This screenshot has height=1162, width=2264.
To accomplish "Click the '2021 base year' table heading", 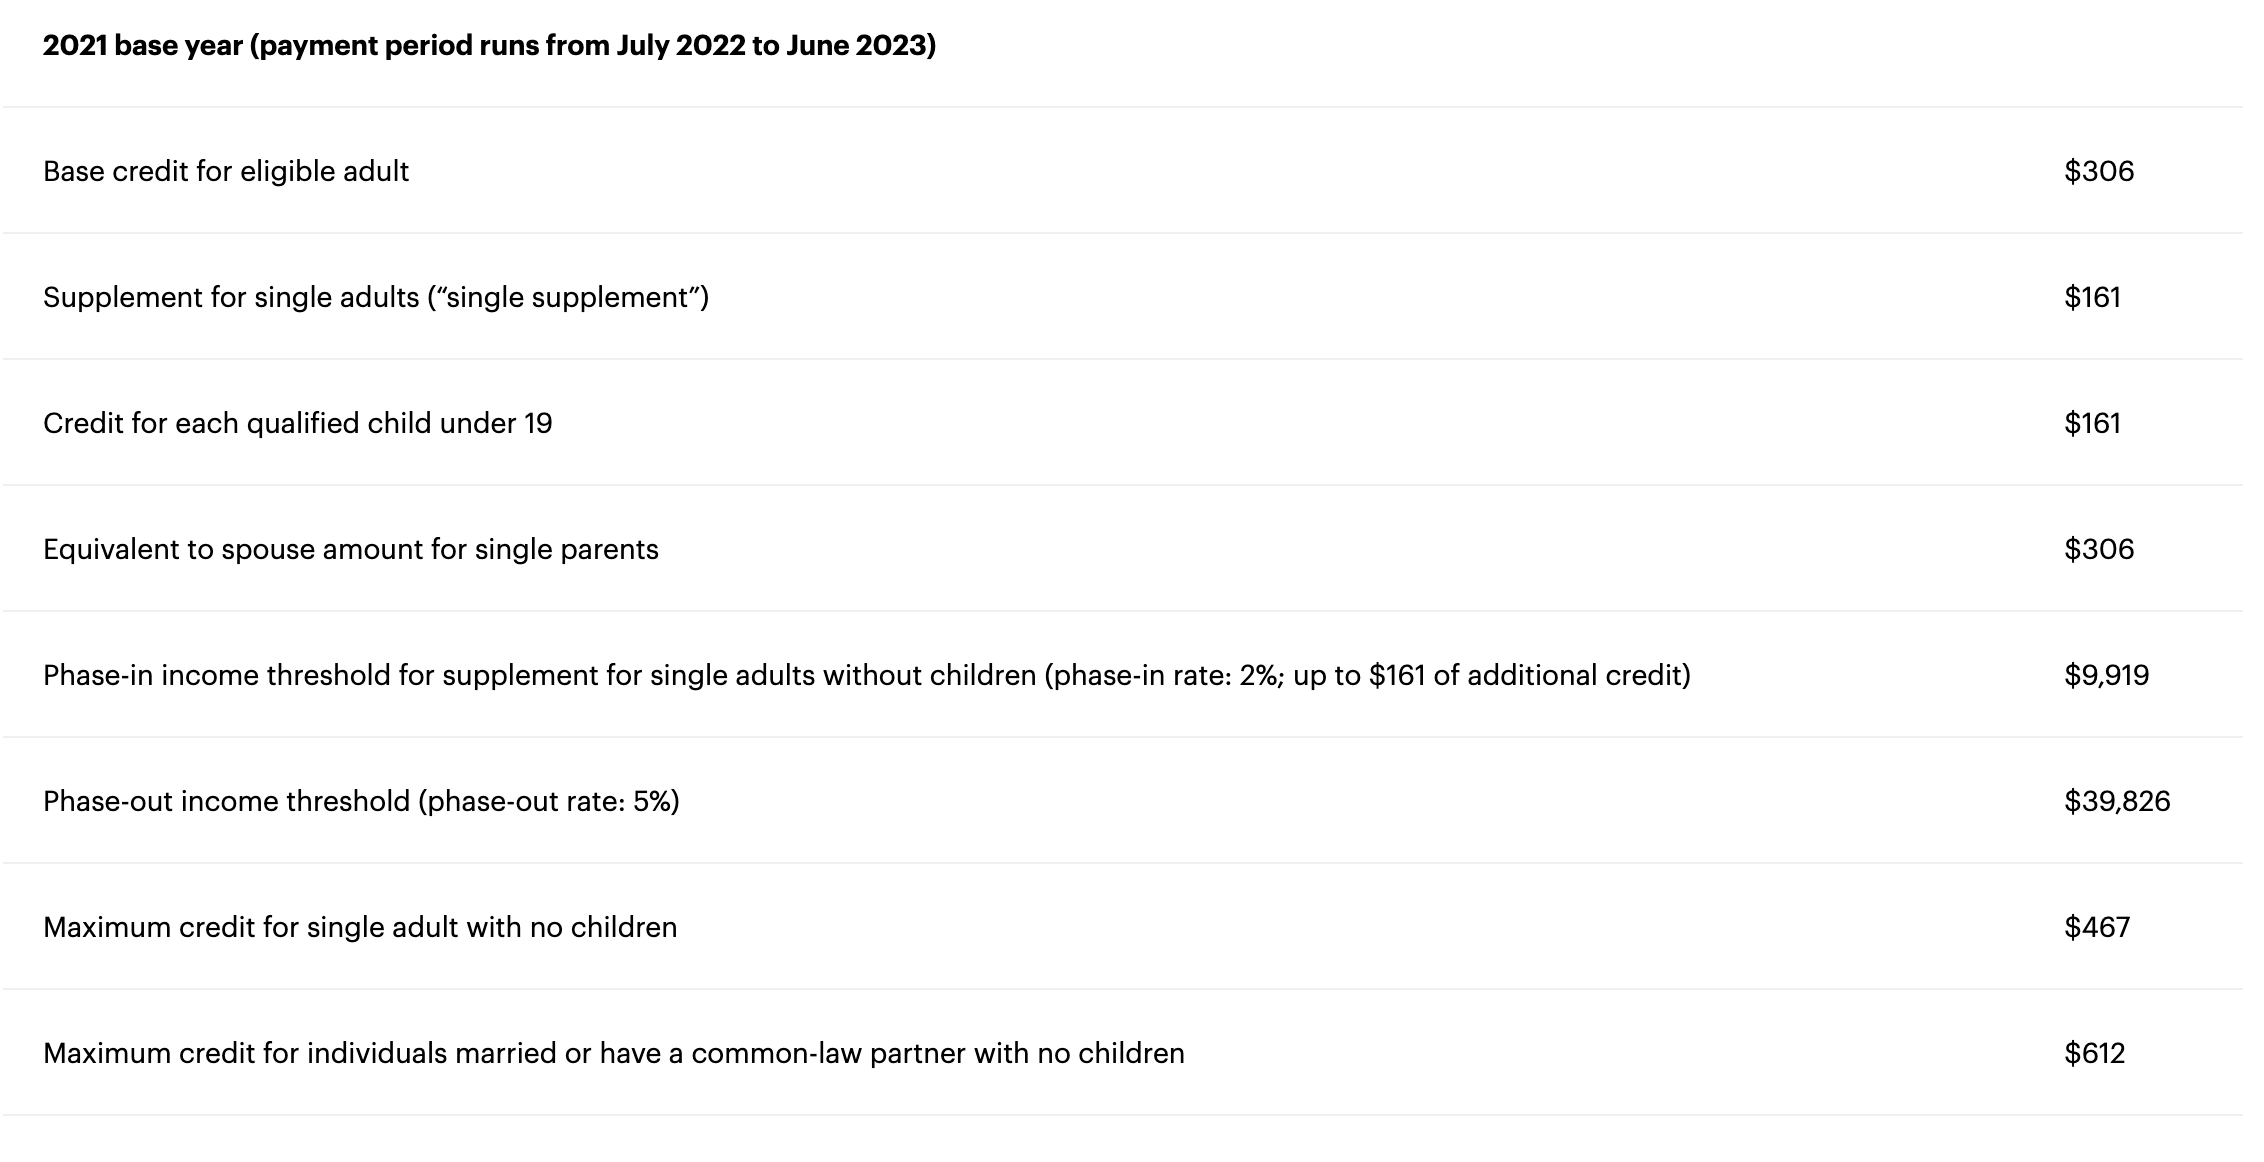I will click(x=489, y=46).
